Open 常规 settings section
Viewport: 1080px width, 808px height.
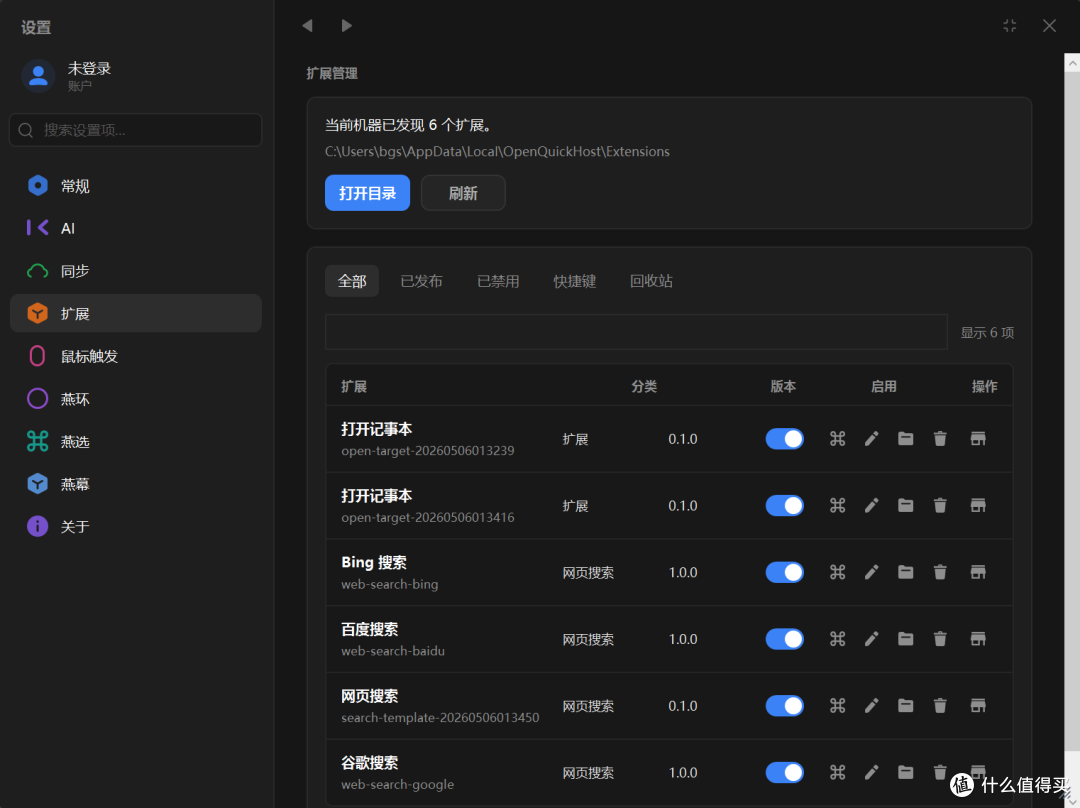(x=136, y=186)
